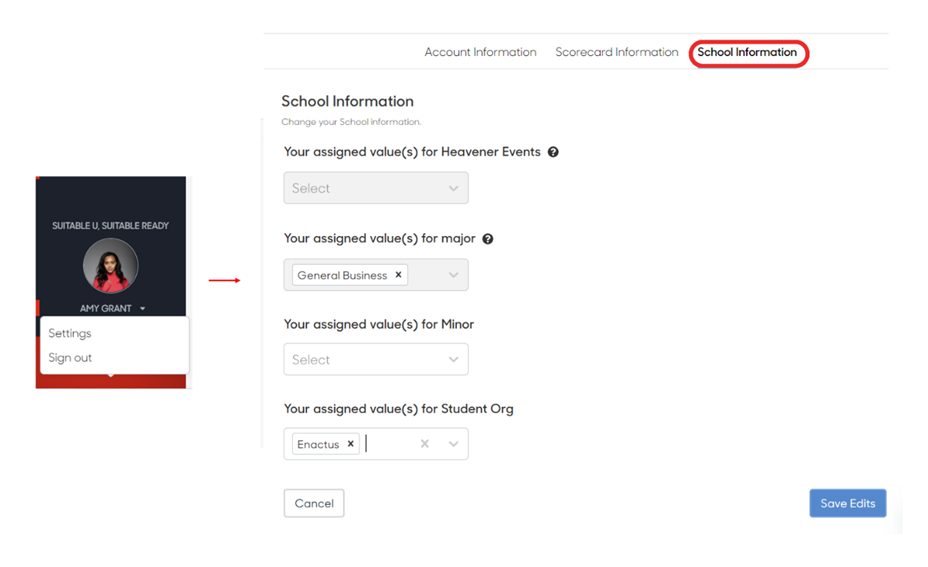Click the Heavener Events help icon

(553, 152)
